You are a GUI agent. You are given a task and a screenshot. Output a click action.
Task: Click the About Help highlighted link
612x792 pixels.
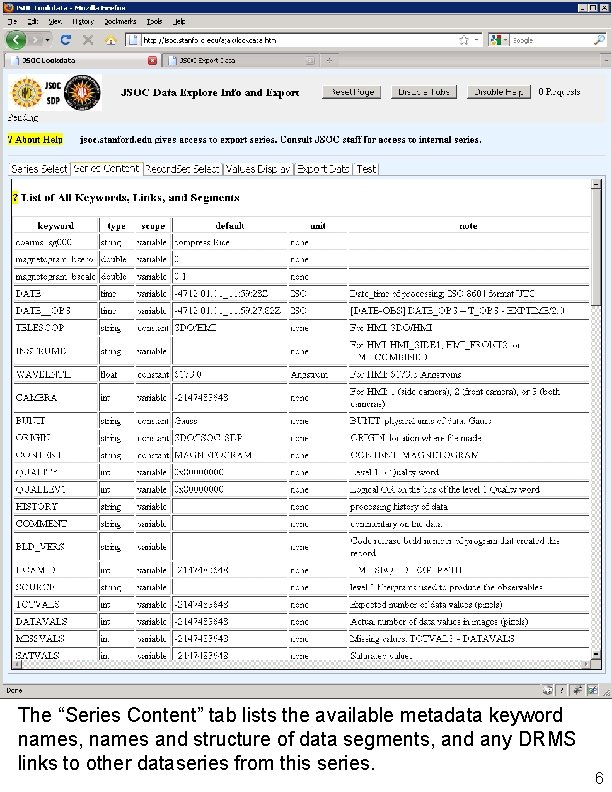point(35,140)
